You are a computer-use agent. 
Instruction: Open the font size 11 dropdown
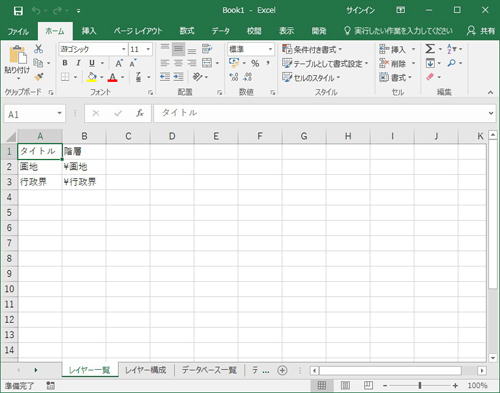(x=148, y=49)
